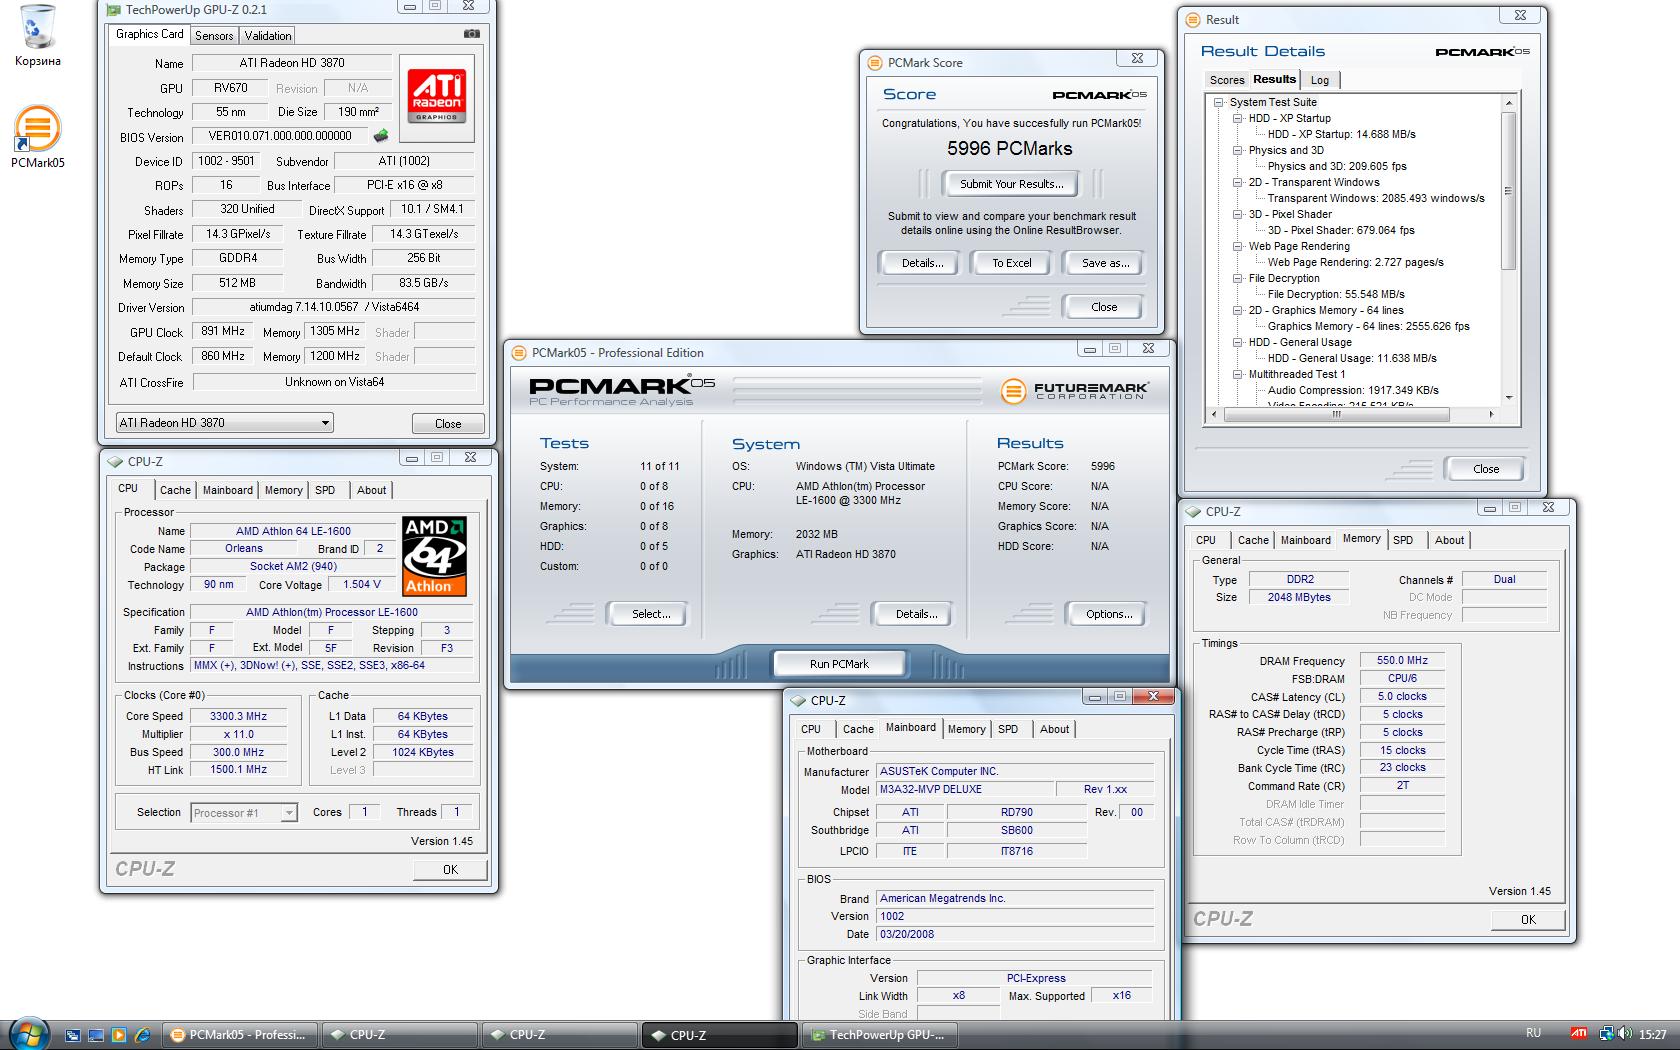Click the BIOS save icon in GPU-Z

pyautogui.click(x=381, y=136)
